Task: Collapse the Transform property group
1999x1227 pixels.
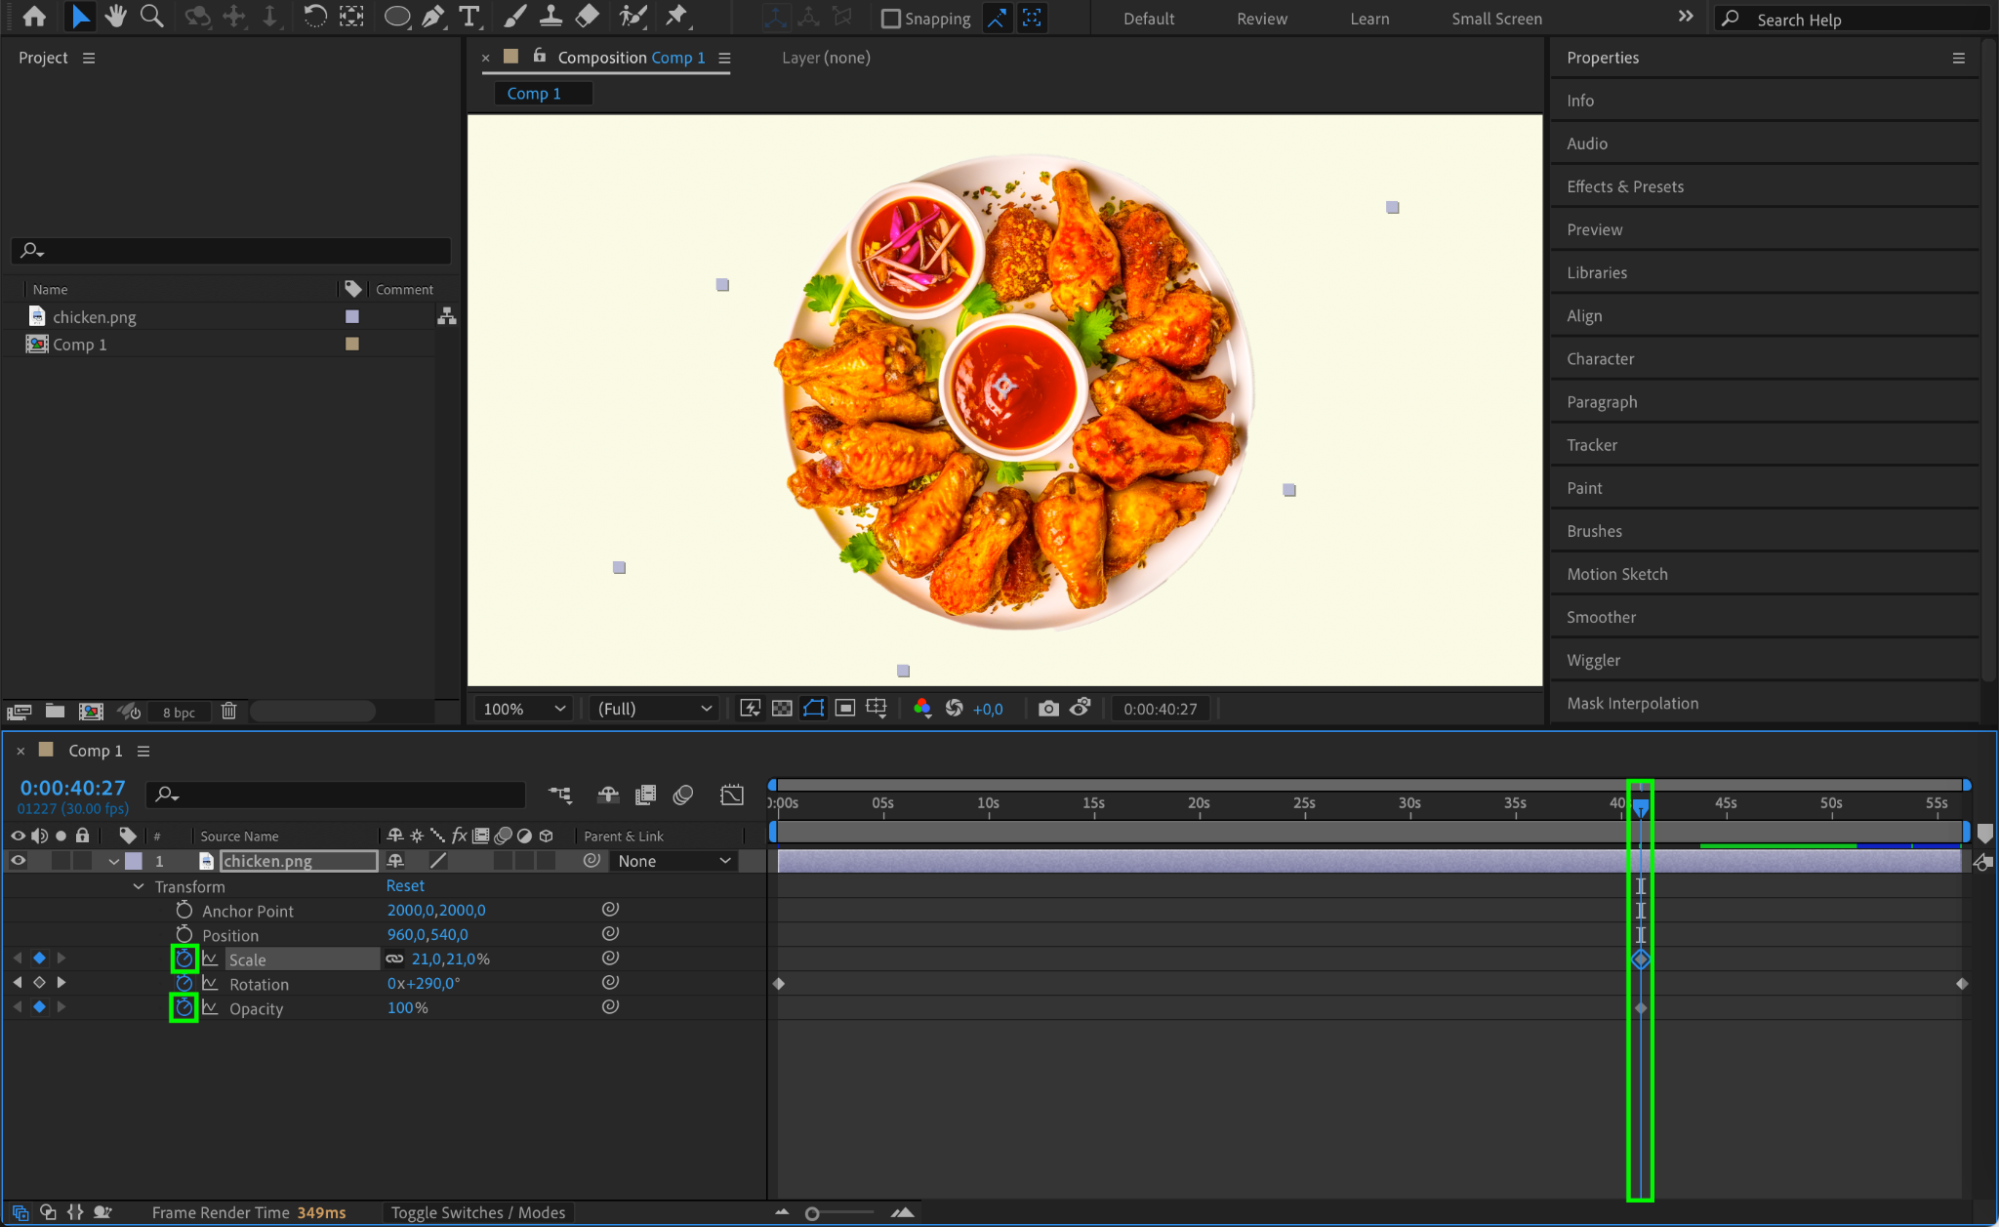Action: [x=138, y=886]
